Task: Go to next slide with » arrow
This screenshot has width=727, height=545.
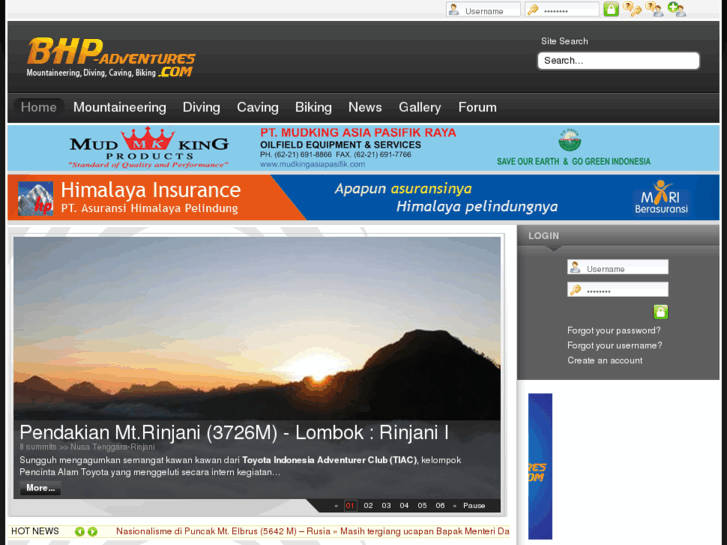Action: 454,506
